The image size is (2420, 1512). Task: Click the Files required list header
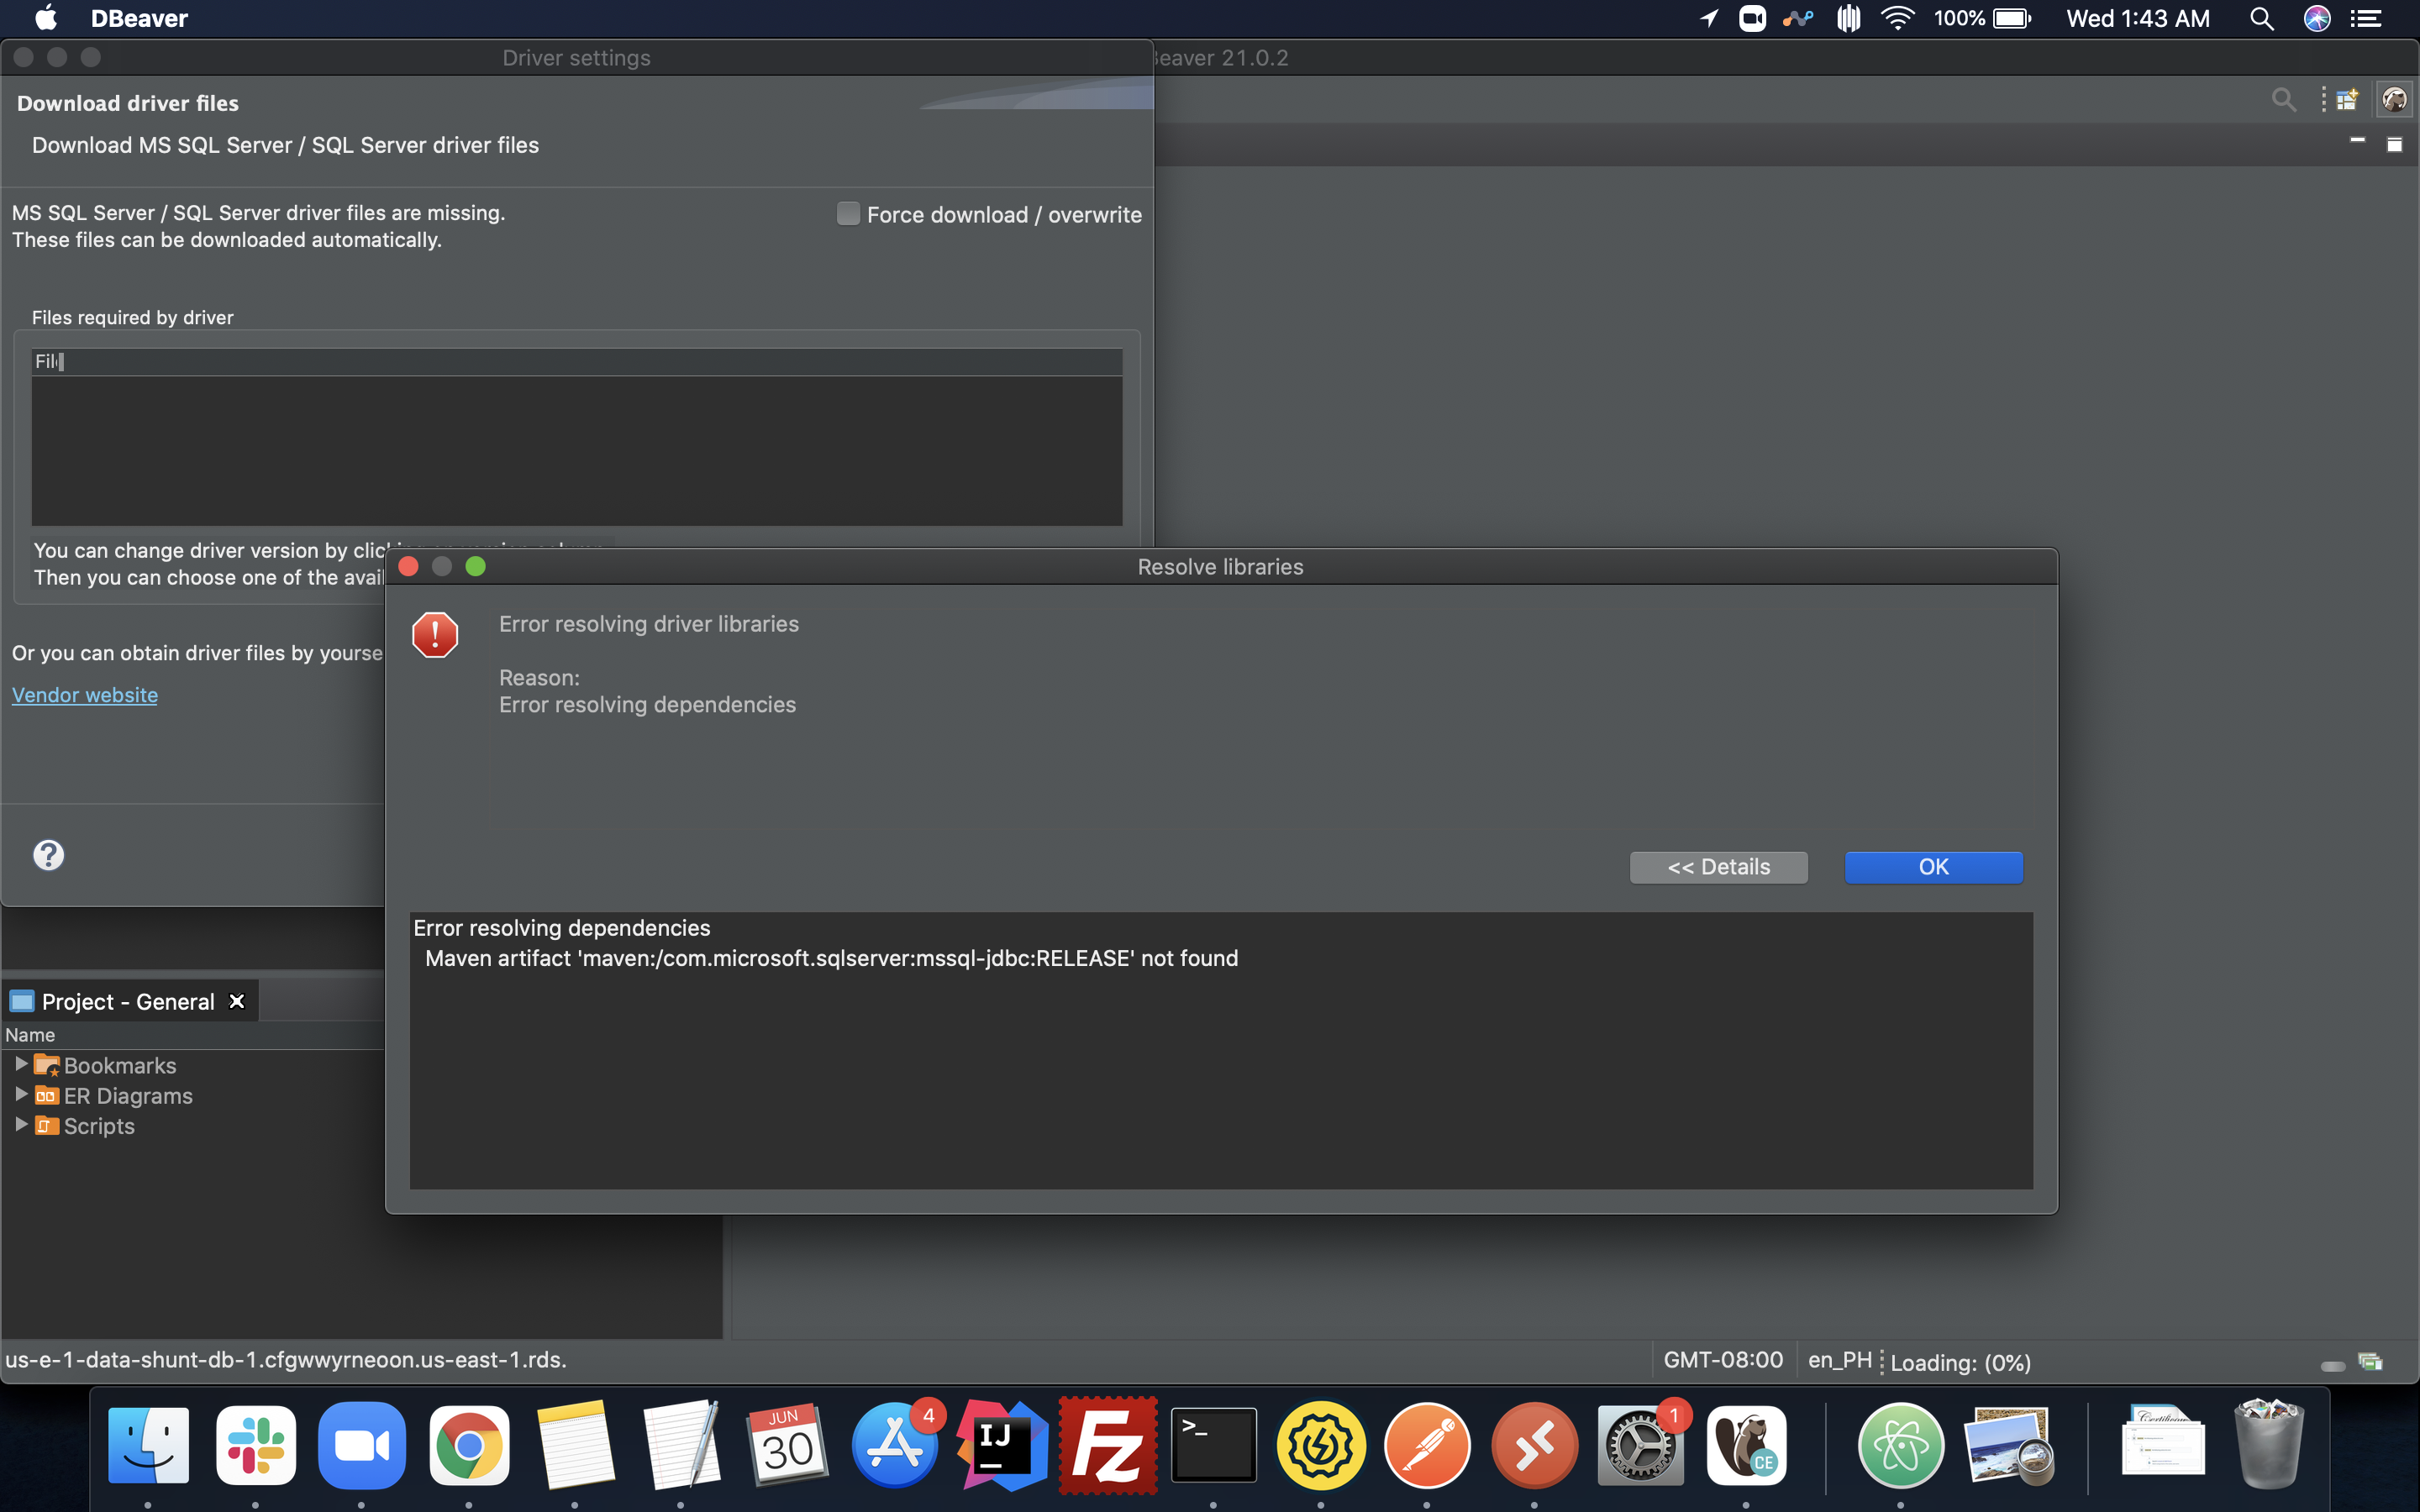[577, 361]
